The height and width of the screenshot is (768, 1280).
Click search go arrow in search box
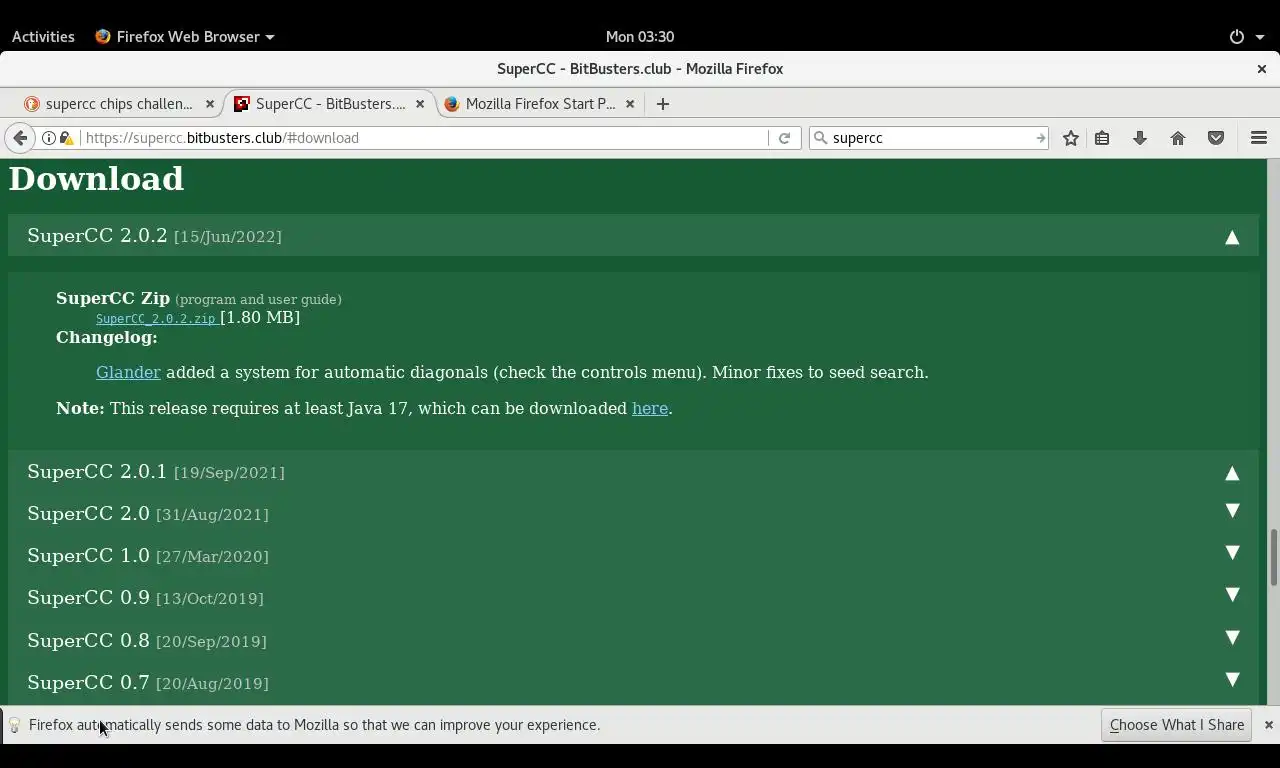(1040, 138)
